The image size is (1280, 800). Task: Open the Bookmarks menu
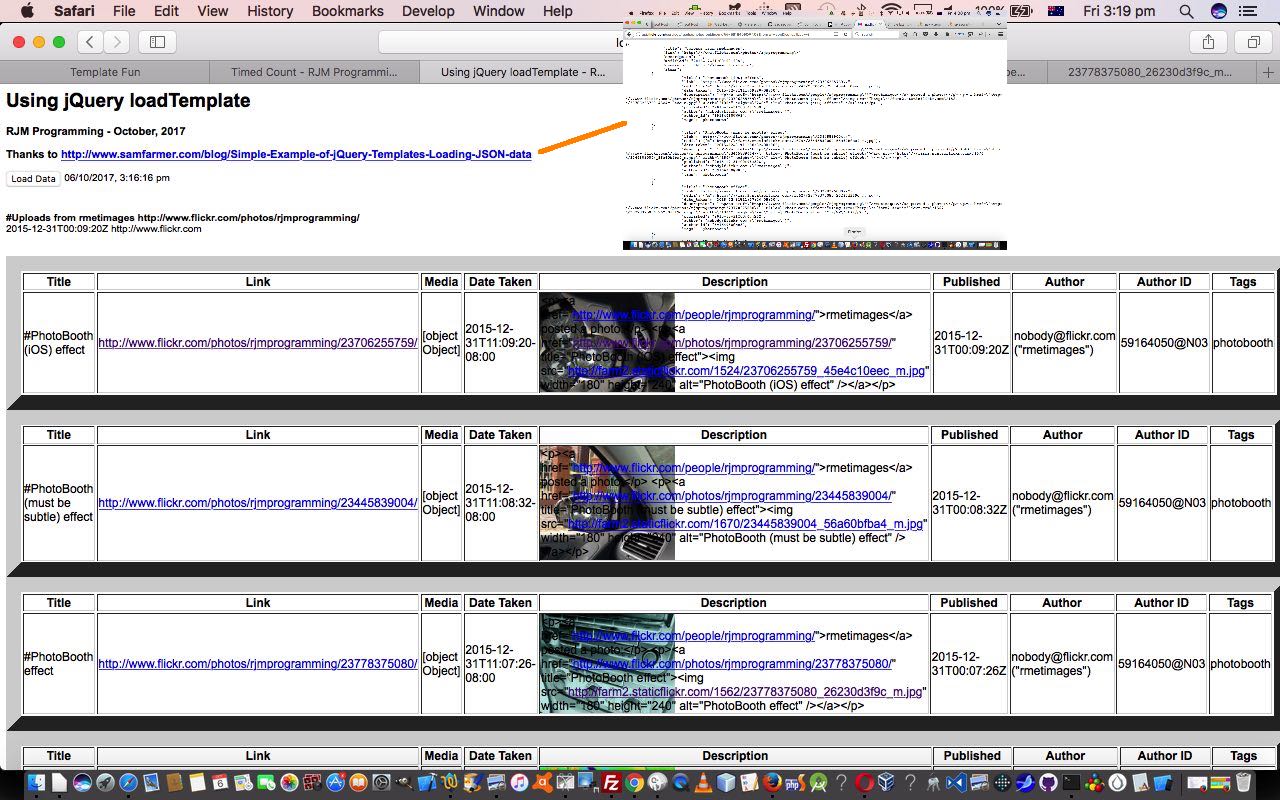coord(347,11)
